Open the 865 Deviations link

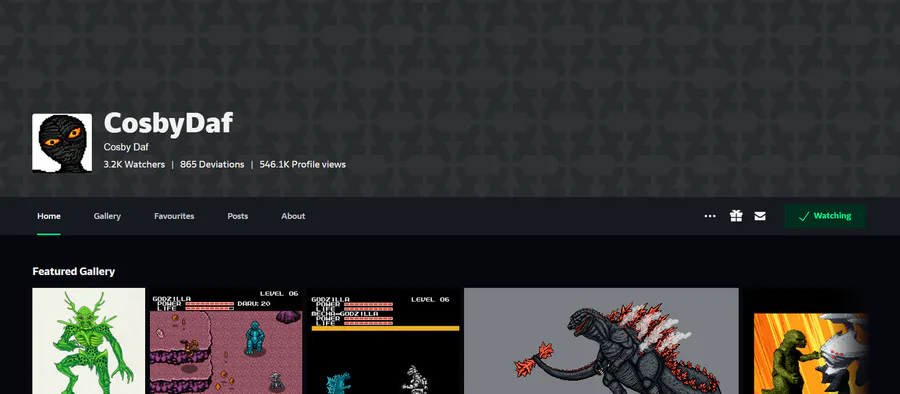(x=212, y=164)
